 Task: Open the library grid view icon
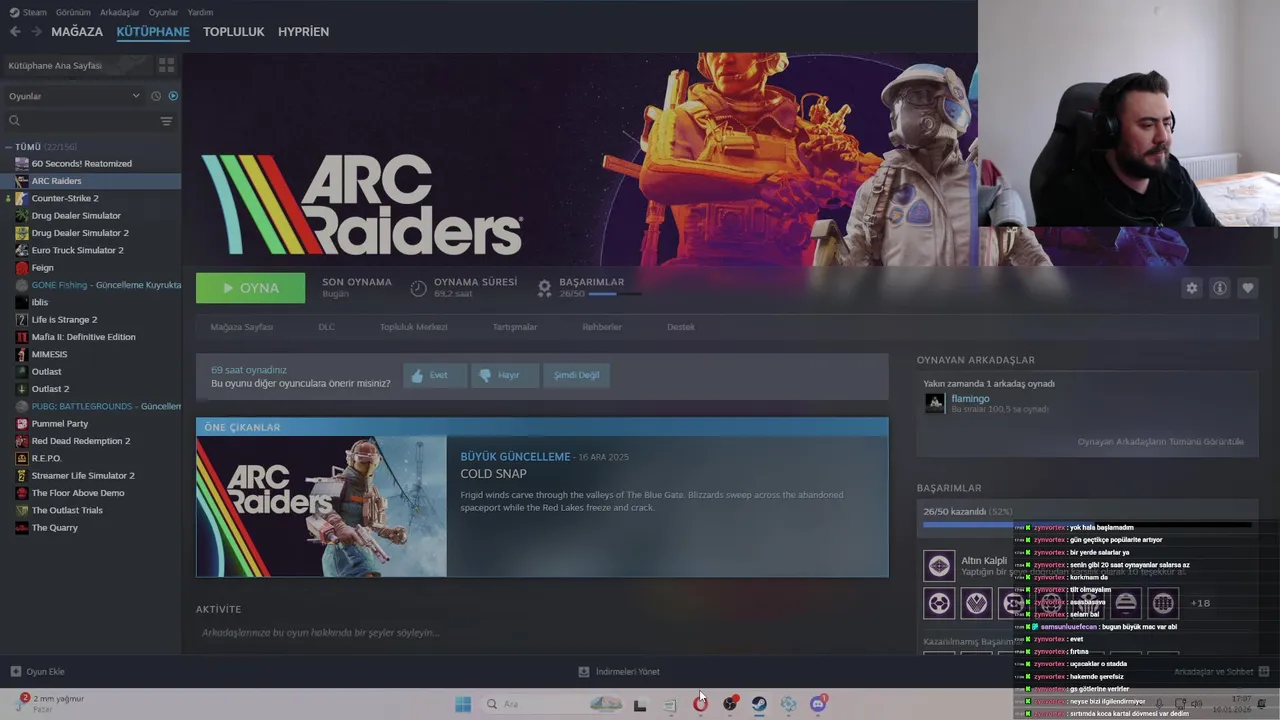(x=166, y=65)
